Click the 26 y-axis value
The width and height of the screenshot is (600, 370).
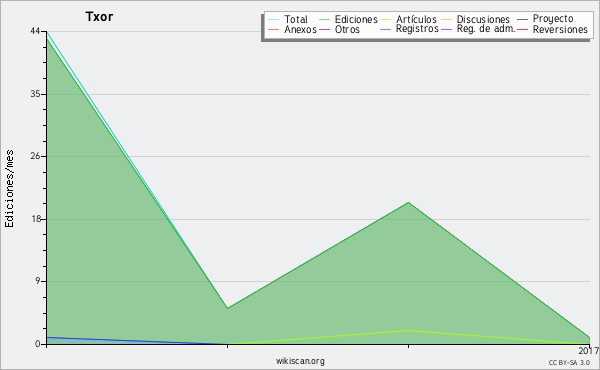pyautogui.click(x=35, y=156)
